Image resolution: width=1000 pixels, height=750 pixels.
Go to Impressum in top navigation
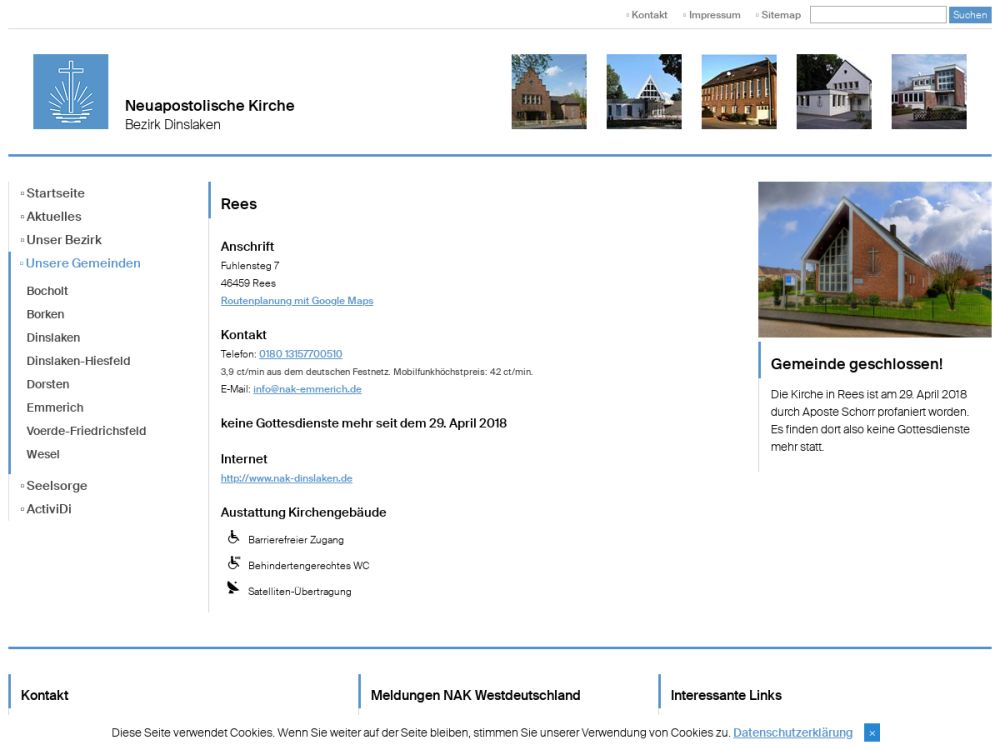714,15
